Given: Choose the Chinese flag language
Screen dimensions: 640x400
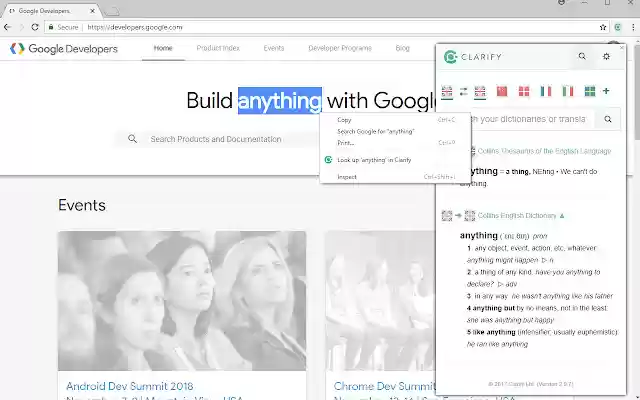Looking at the screenshot, I should (502, 91).
